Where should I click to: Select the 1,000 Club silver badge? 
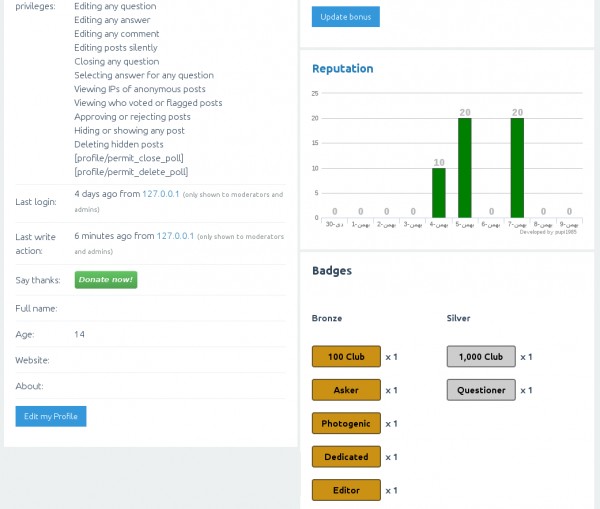481,356
